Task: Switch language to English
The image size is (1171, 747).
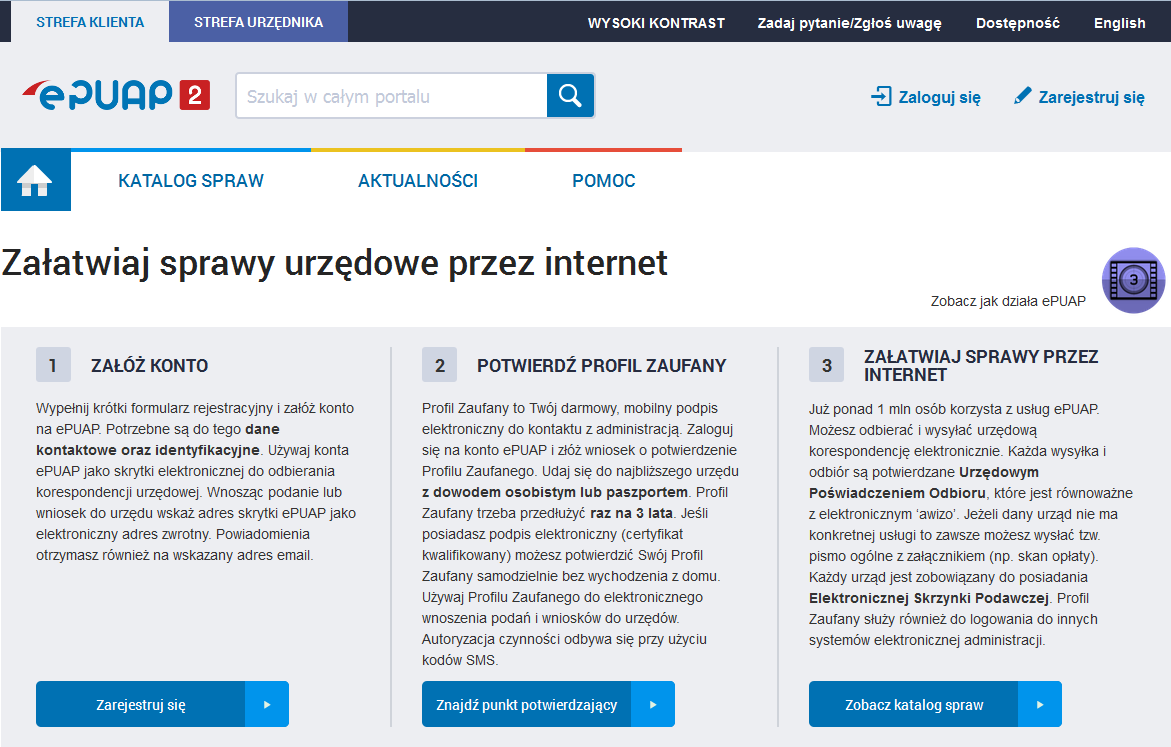Action: click(x=1119, y=23)
